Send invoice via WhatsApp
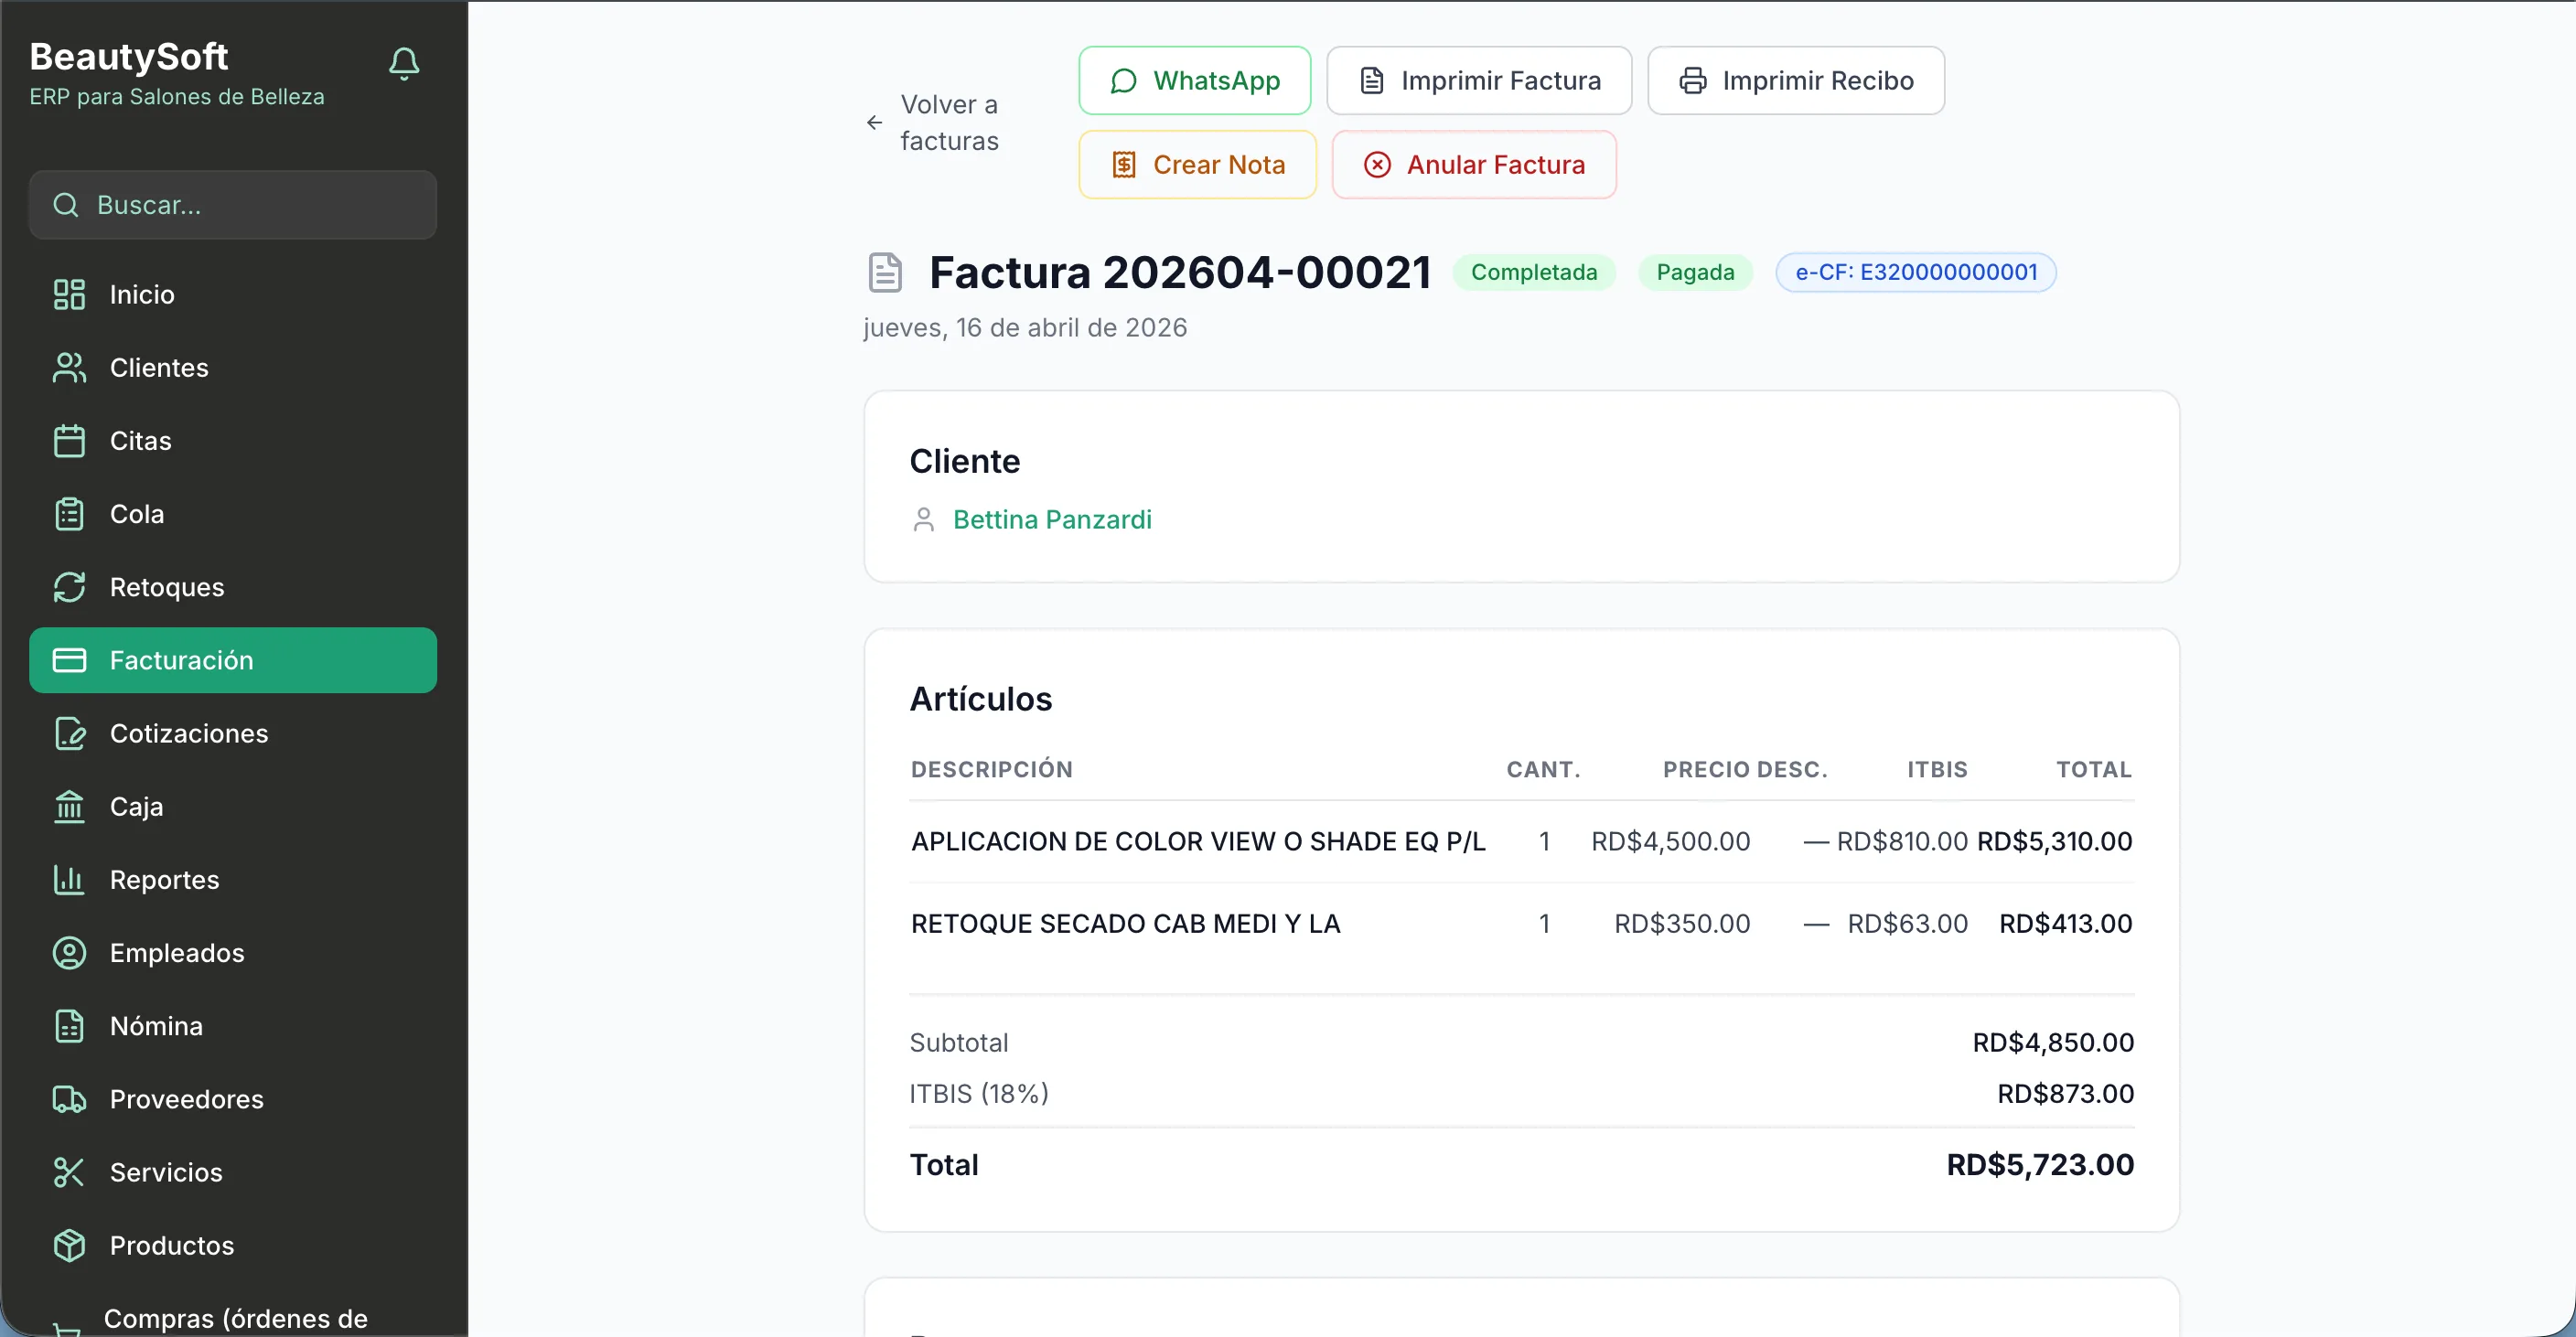 1194,80
